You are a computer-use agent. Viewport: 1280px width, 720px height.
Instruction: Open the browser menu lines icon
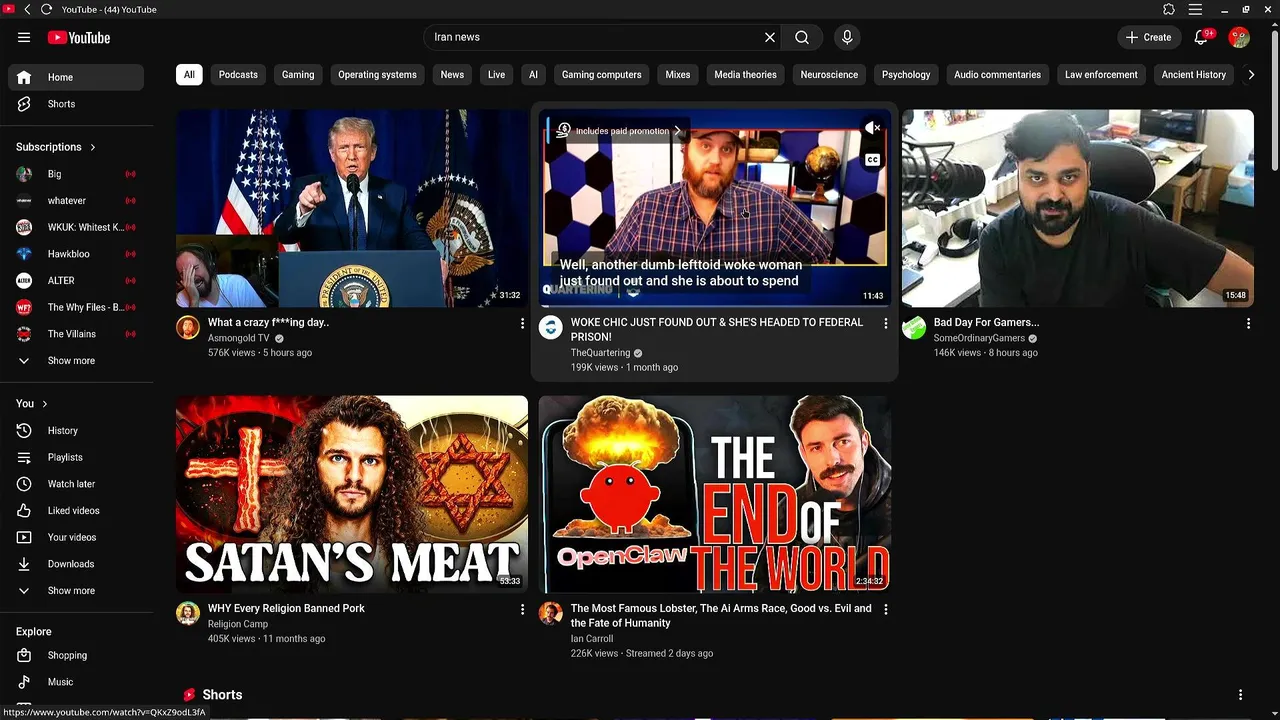tap(1195, 9)
